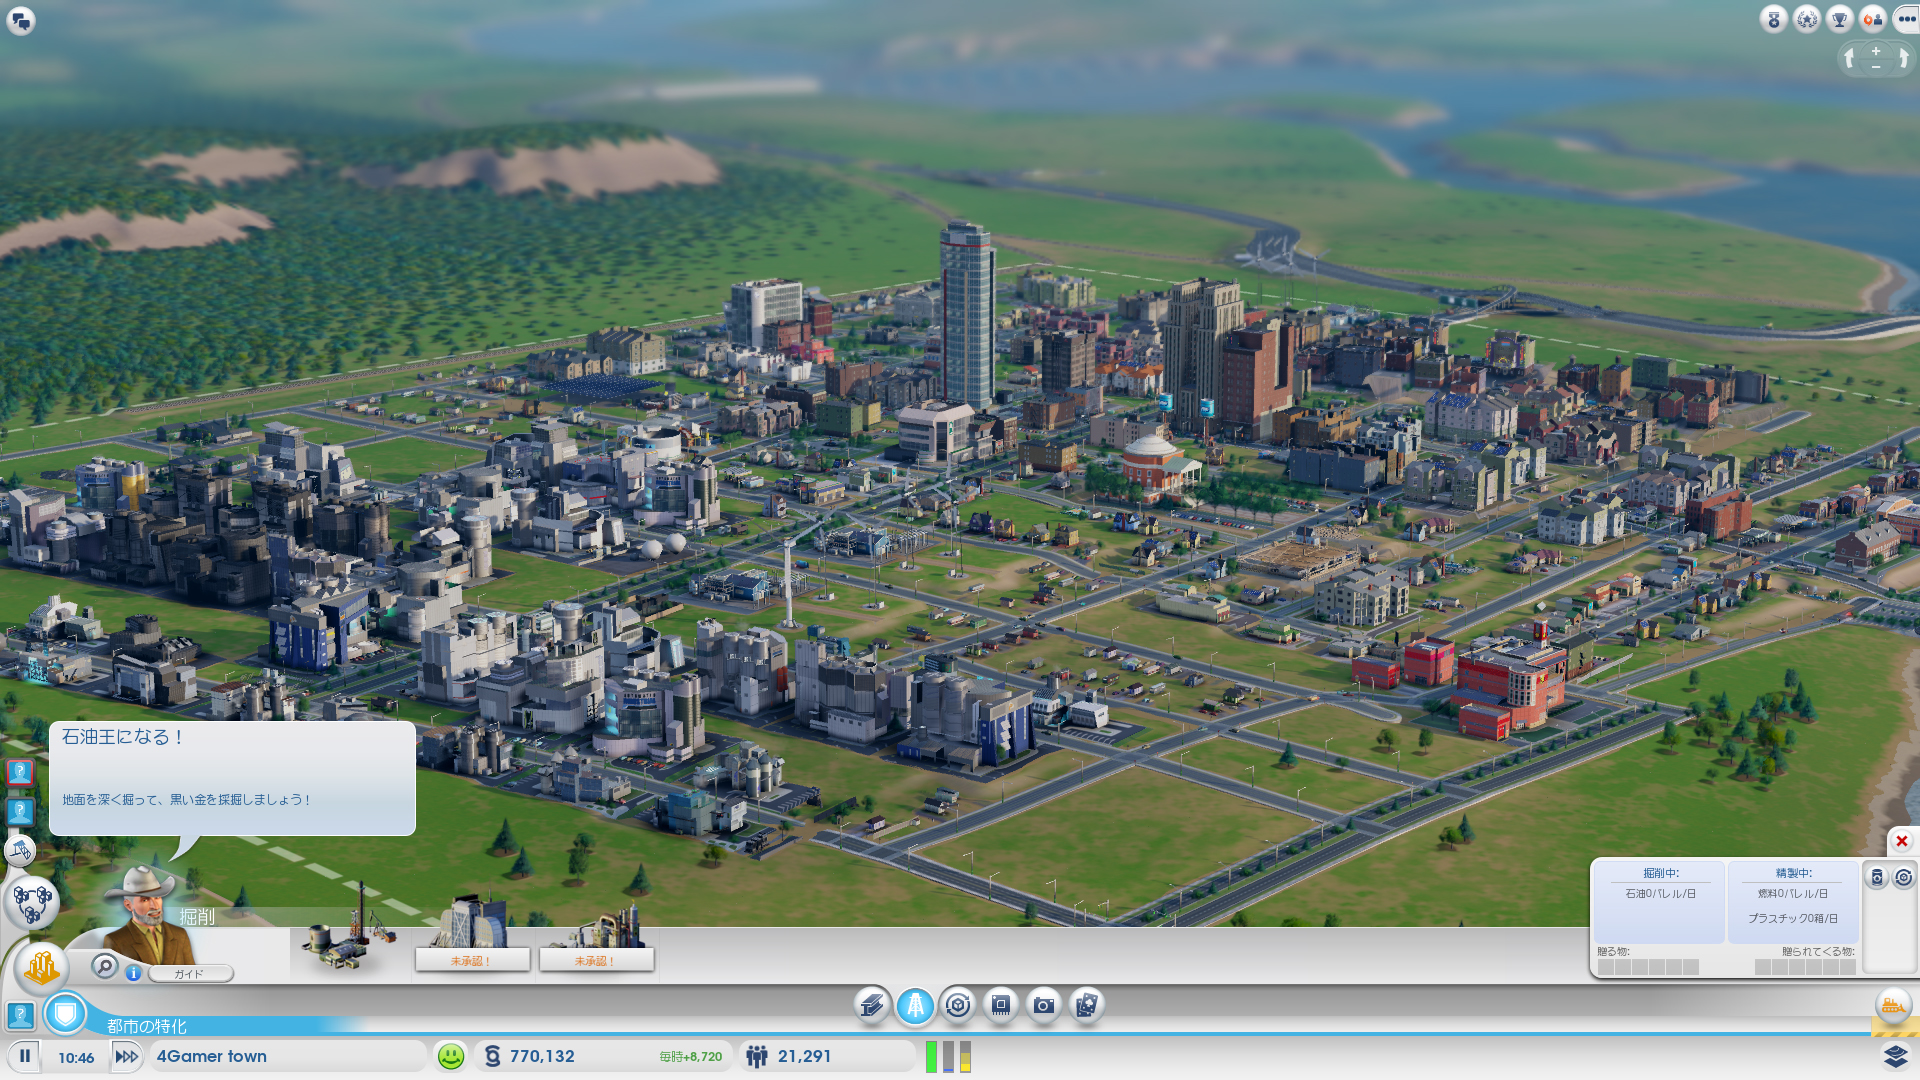Toggle the city specialization shield button
1920x1080 pixels.
(x=66, y=1014)
